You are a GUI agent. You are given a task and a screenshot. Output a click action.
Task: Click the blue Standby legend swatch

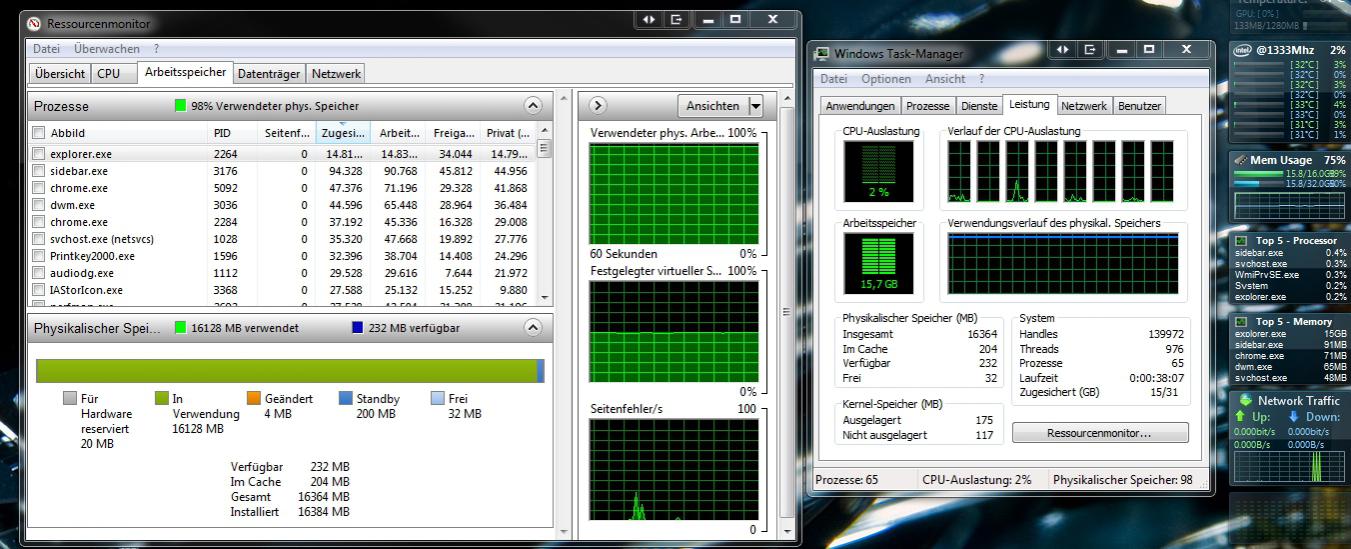pyautogui.click(x=346, y=398)
